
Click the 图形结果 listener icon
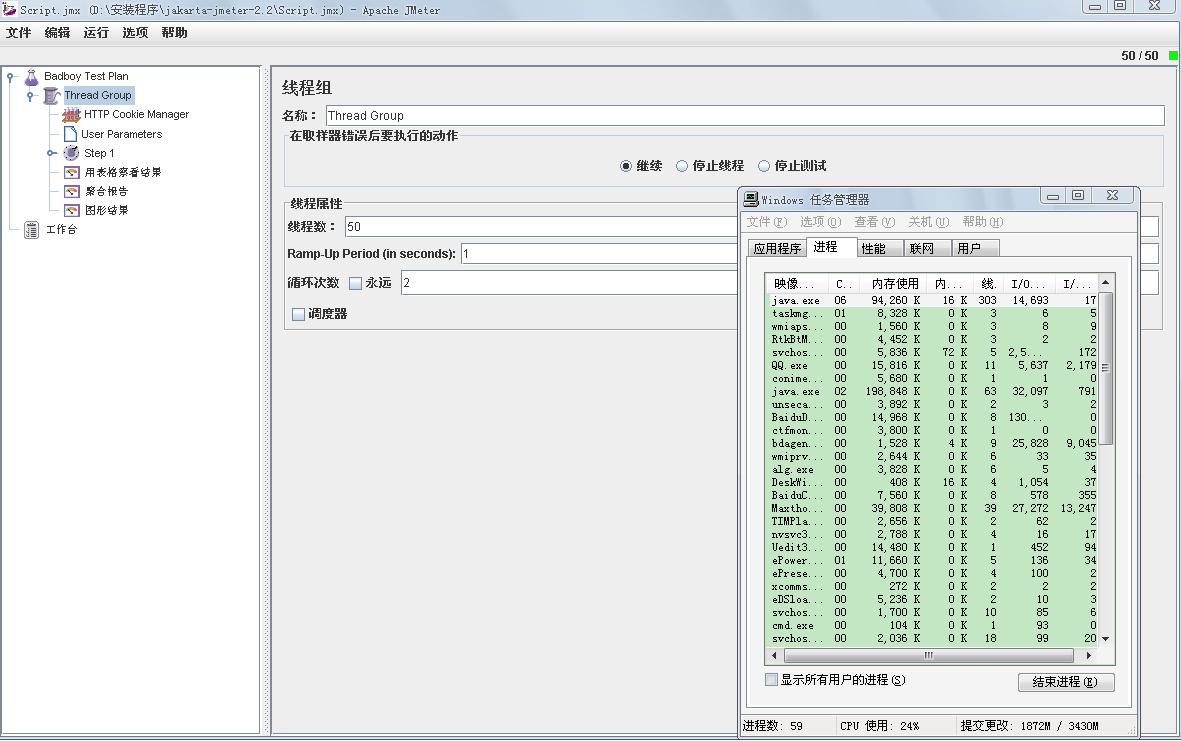point(72,210)
